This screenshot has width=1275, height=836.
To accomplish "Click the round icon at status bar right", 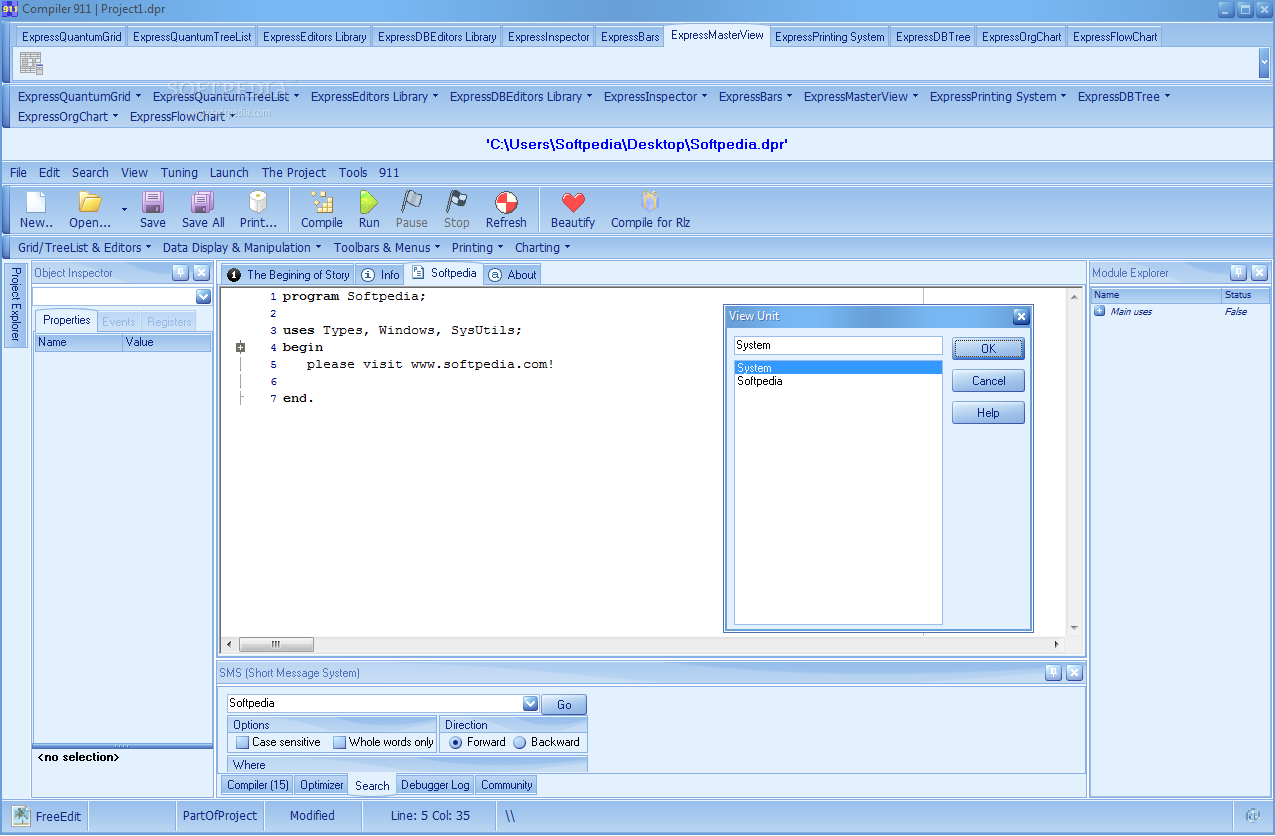I will click(x=1253, y=815).
